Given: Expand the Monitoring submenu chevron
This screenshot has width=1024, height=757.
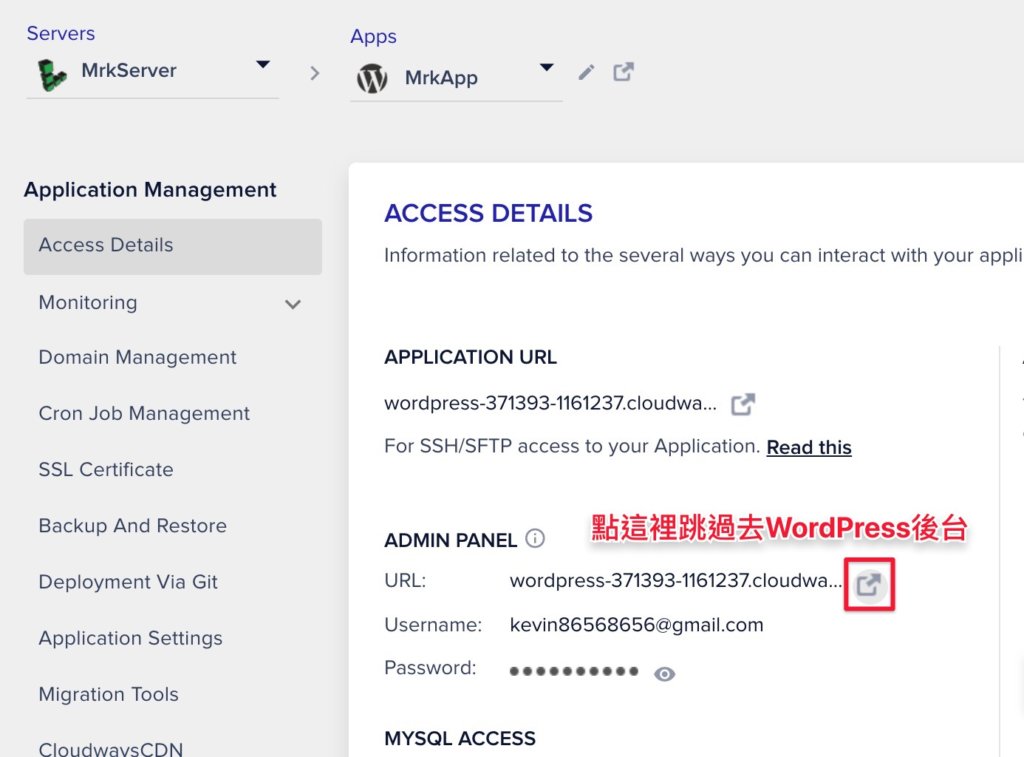Looking at the screenshot, I should tap(293, 304).
